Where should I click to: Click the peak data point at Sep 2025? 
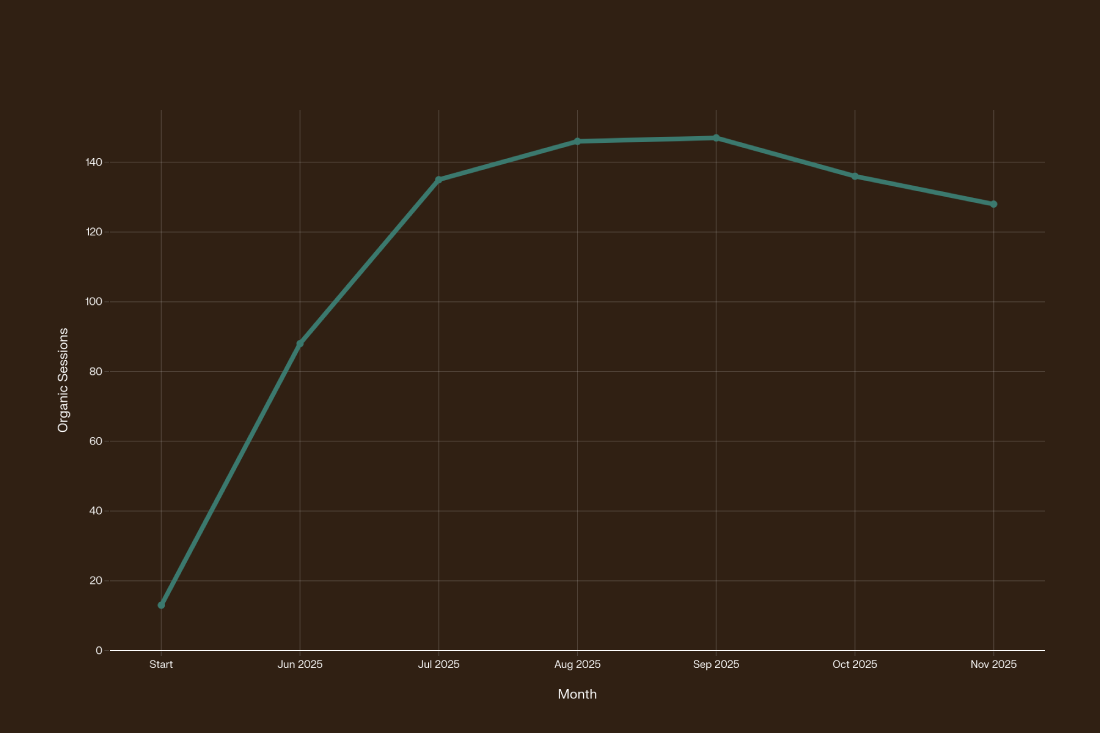[x=716, y=138]
